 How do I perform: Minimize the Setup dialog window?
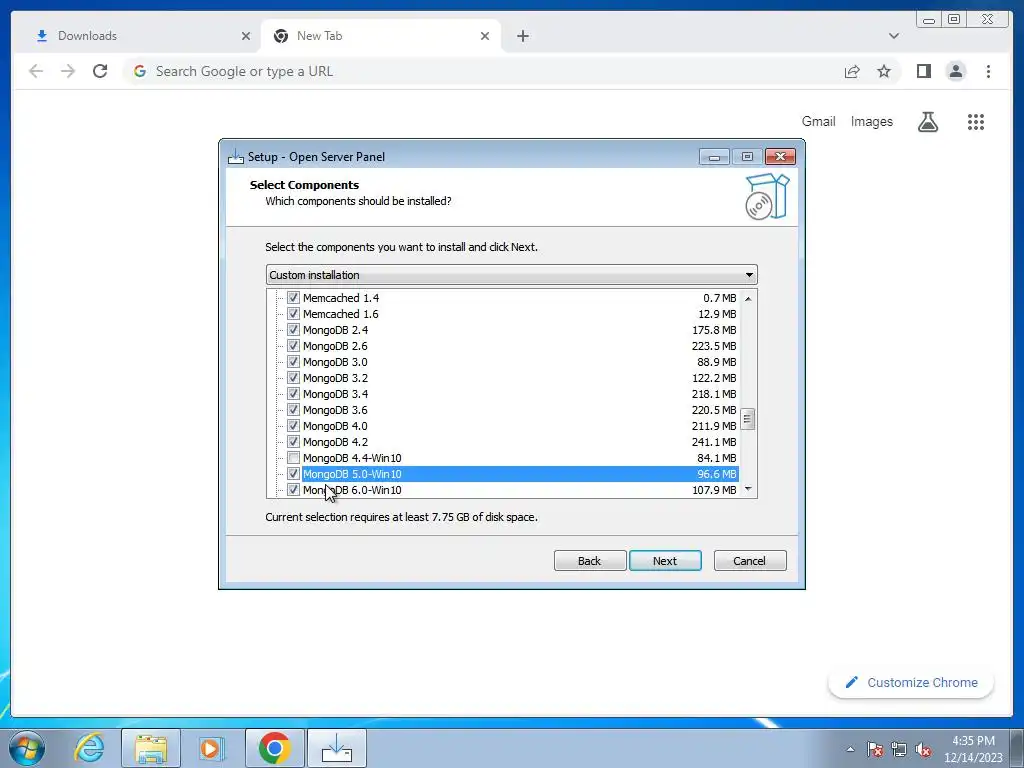[x=714, y=157]
